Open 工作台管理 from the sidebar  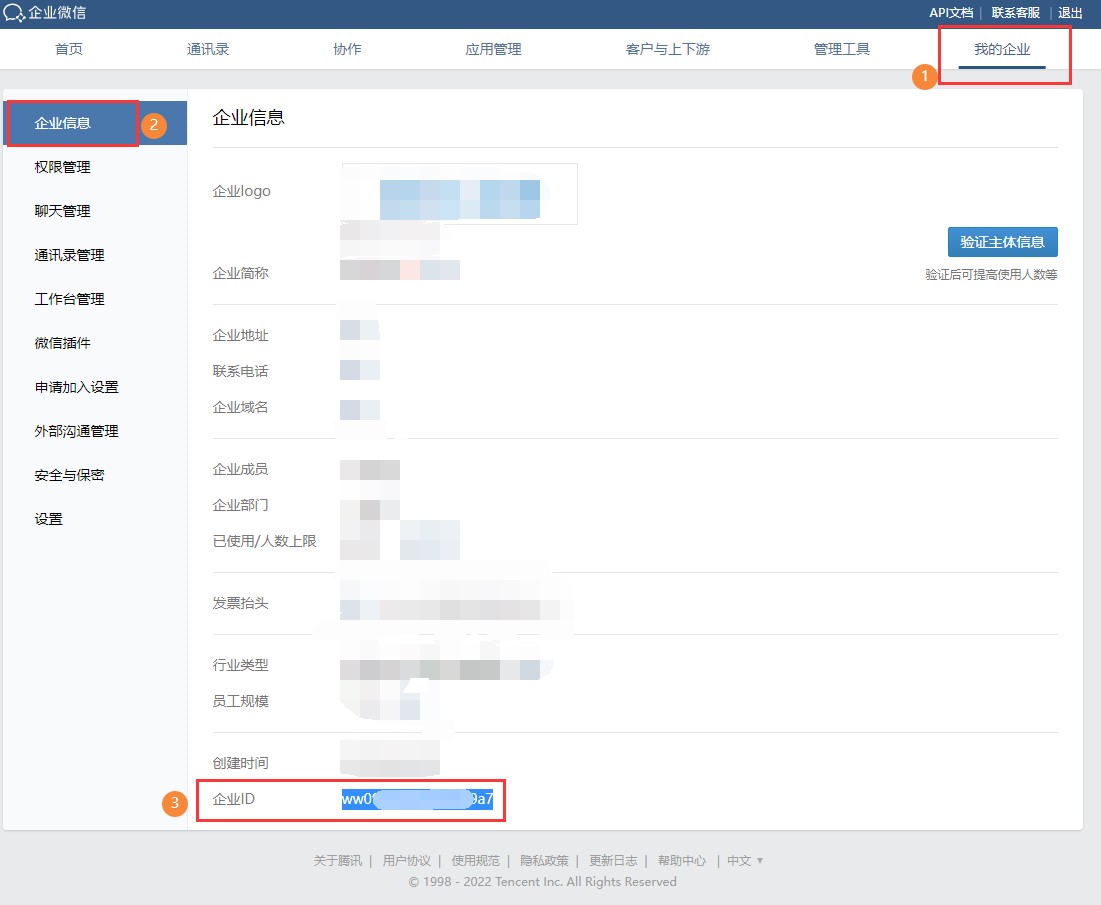[69, 299]
